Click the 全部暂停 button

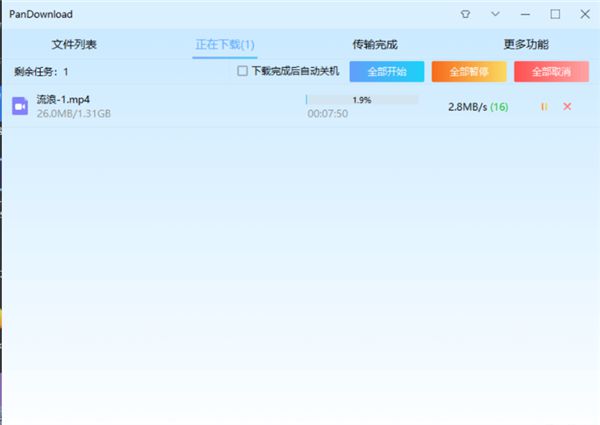click(x=469, y=72)
